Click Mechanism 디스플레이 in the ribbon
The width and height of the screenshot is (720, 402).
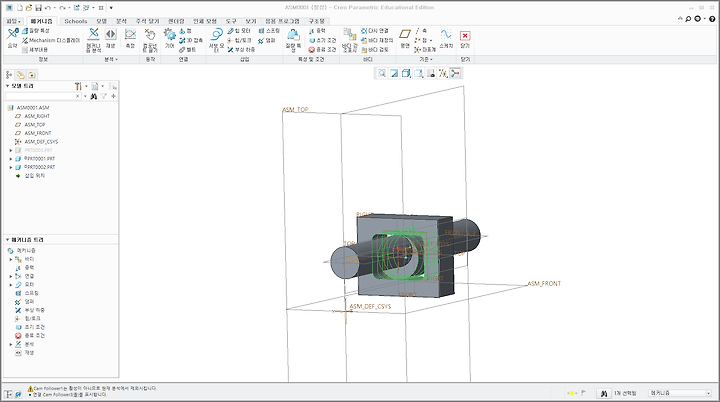point(51,40)
